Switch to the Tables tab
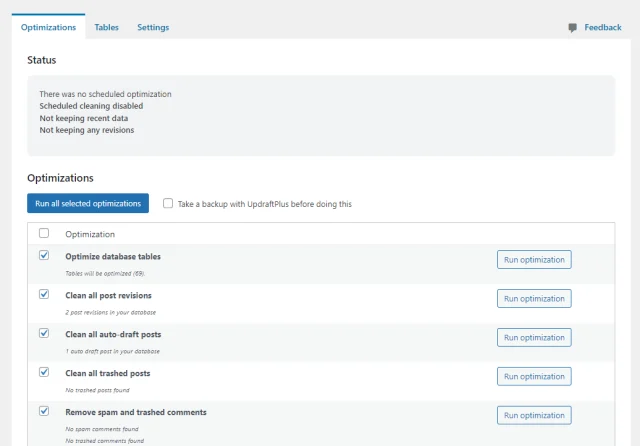Viewport: 640px width, 446px height. [106, 28]
